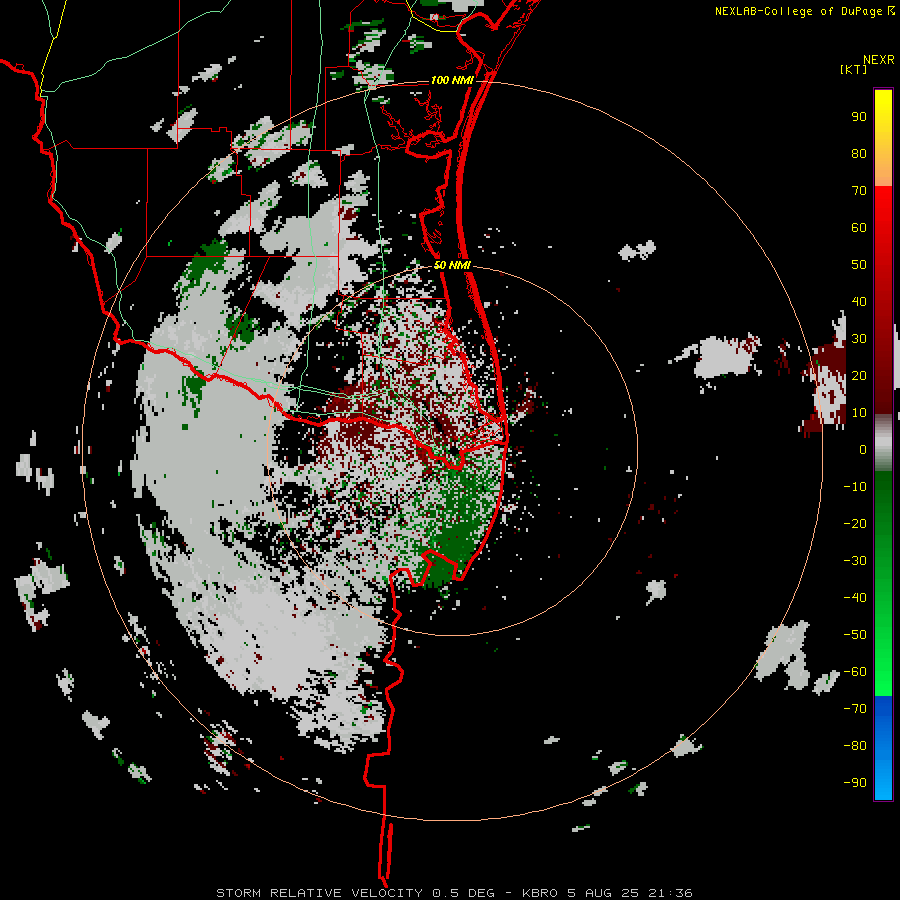This screenshot has width=900, height=900.
Task: Click the 100 NMI range ring label
Action: click(x=452, y=80)
